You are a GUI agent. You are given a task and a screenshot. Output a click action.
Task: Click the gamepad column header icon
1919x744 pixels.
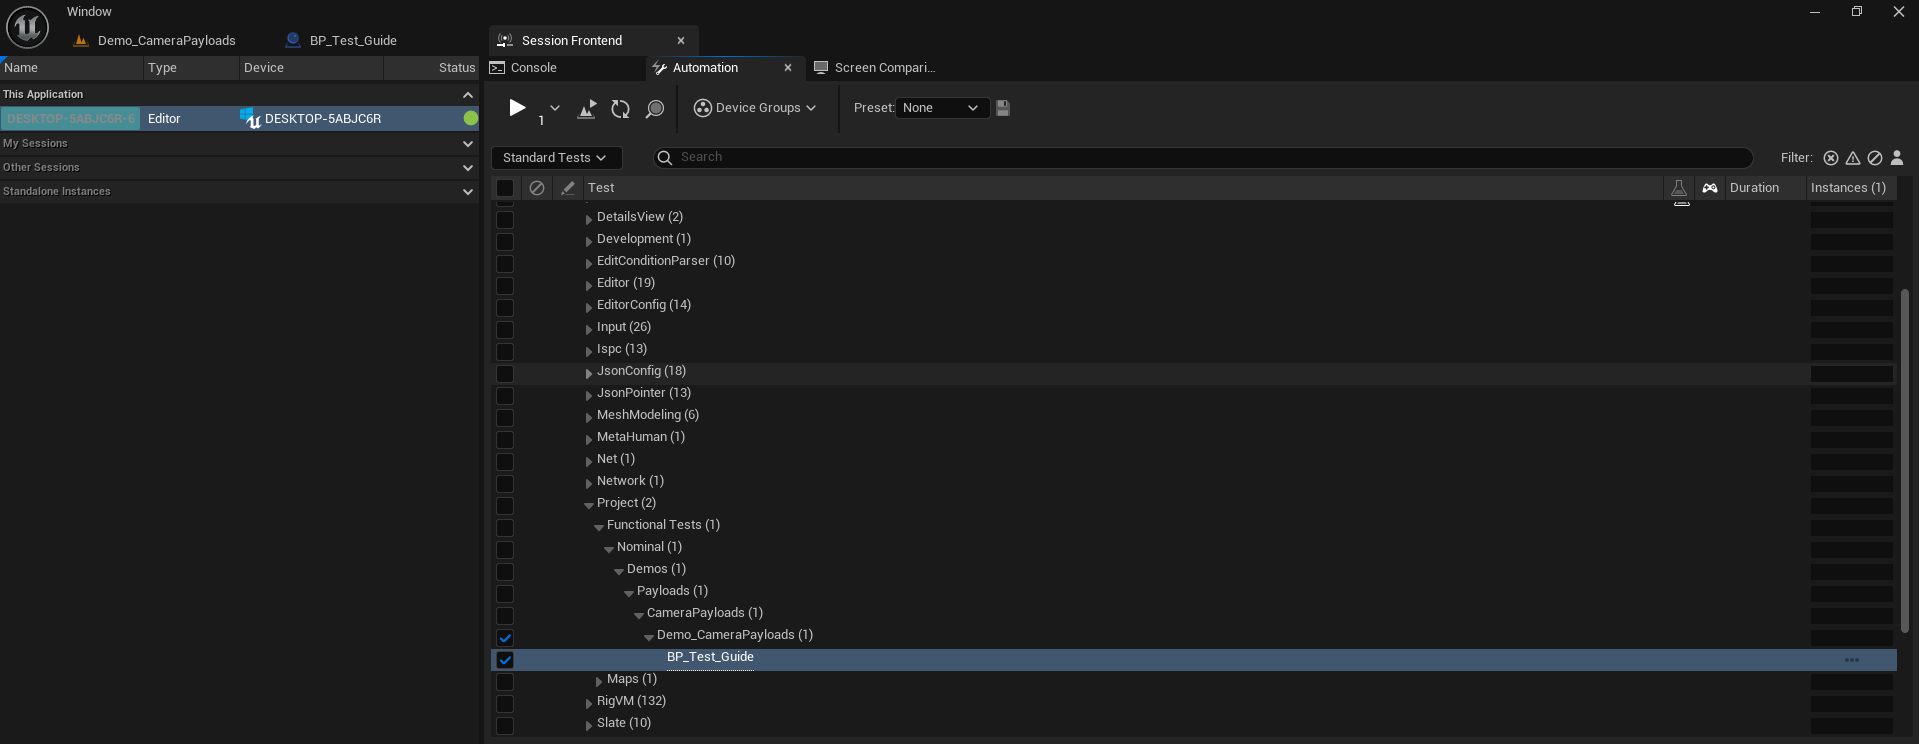point(1710,188)
